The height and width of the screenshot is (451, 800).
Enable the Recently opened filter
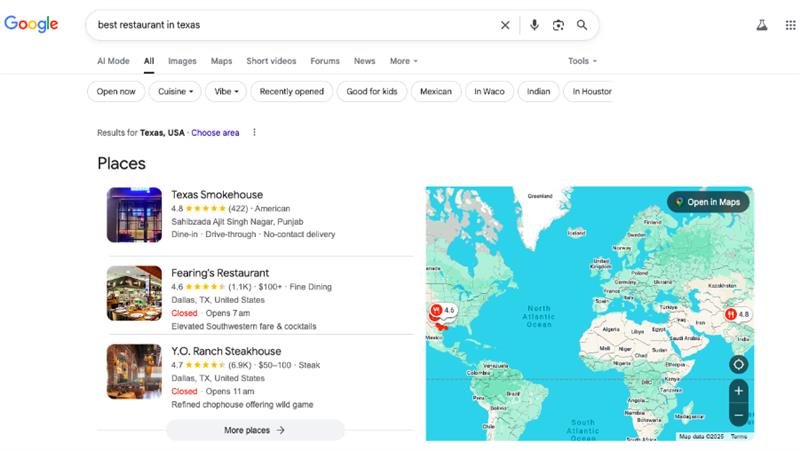coord(291,92)
